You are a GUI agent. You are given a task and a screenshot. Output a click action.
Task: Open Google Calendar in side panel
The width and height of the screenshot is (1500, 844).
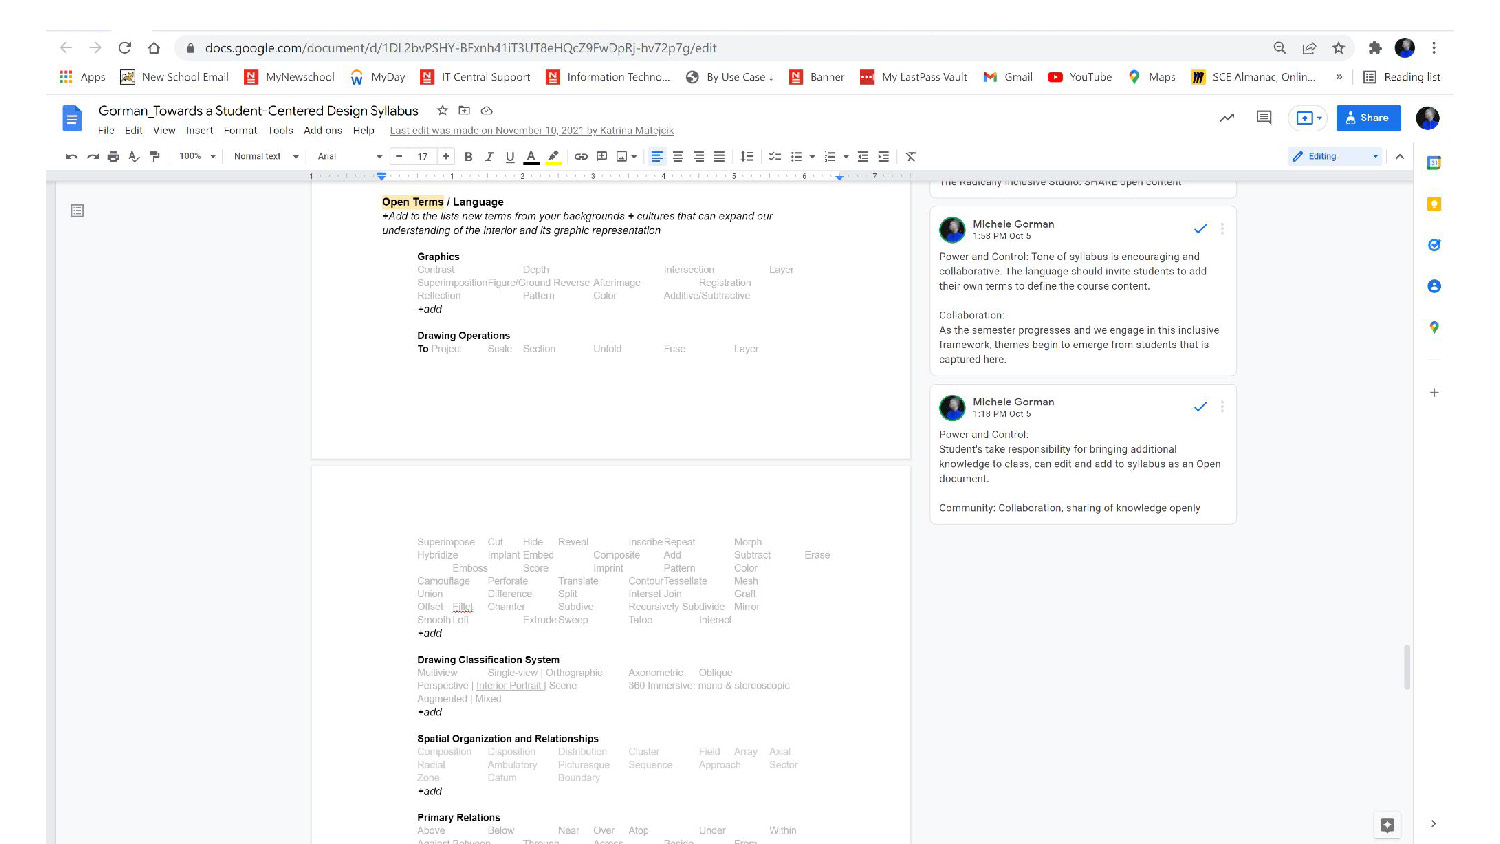1433,163
